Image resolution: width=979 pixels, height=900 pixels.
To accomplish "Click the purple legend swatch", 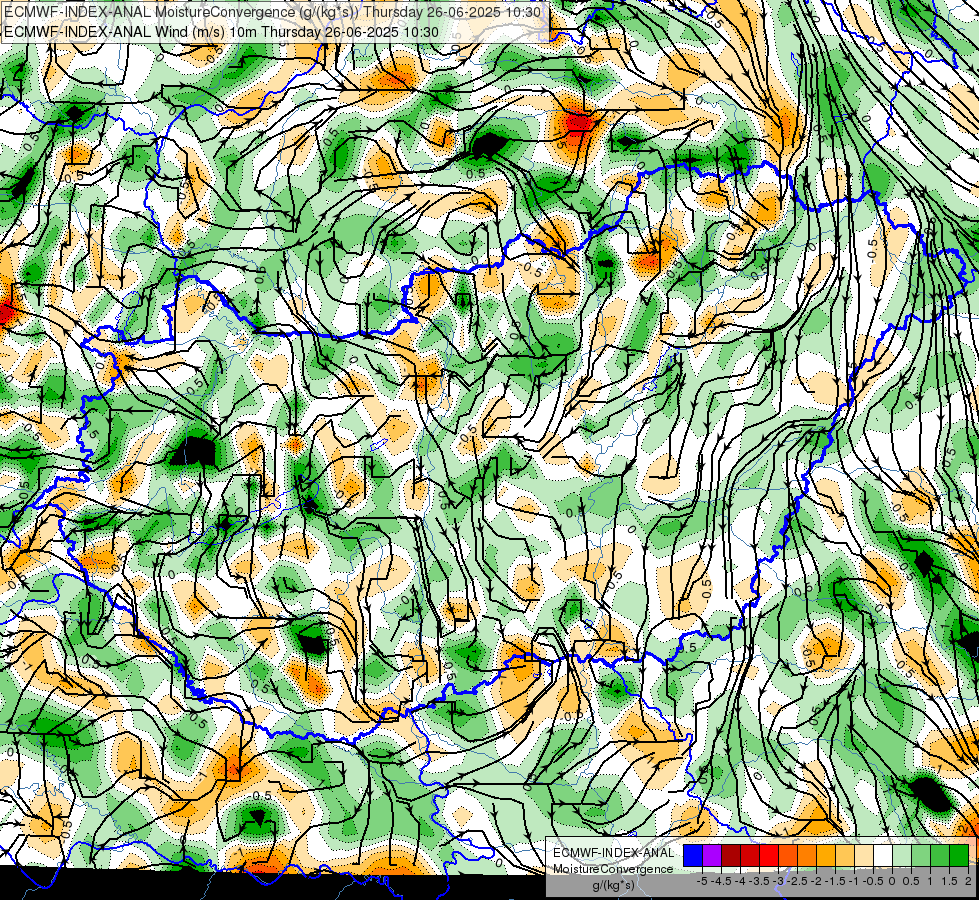I will coord(712,856).
